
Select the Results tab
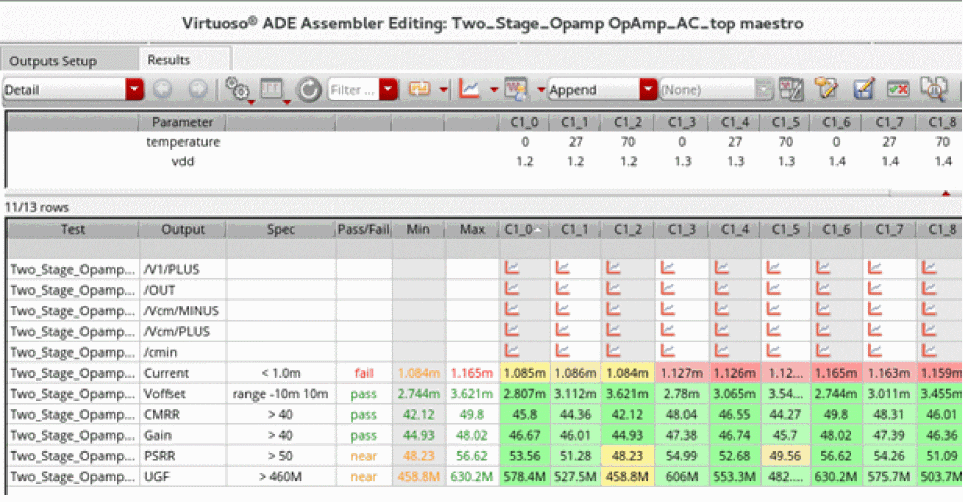point(169,60)
